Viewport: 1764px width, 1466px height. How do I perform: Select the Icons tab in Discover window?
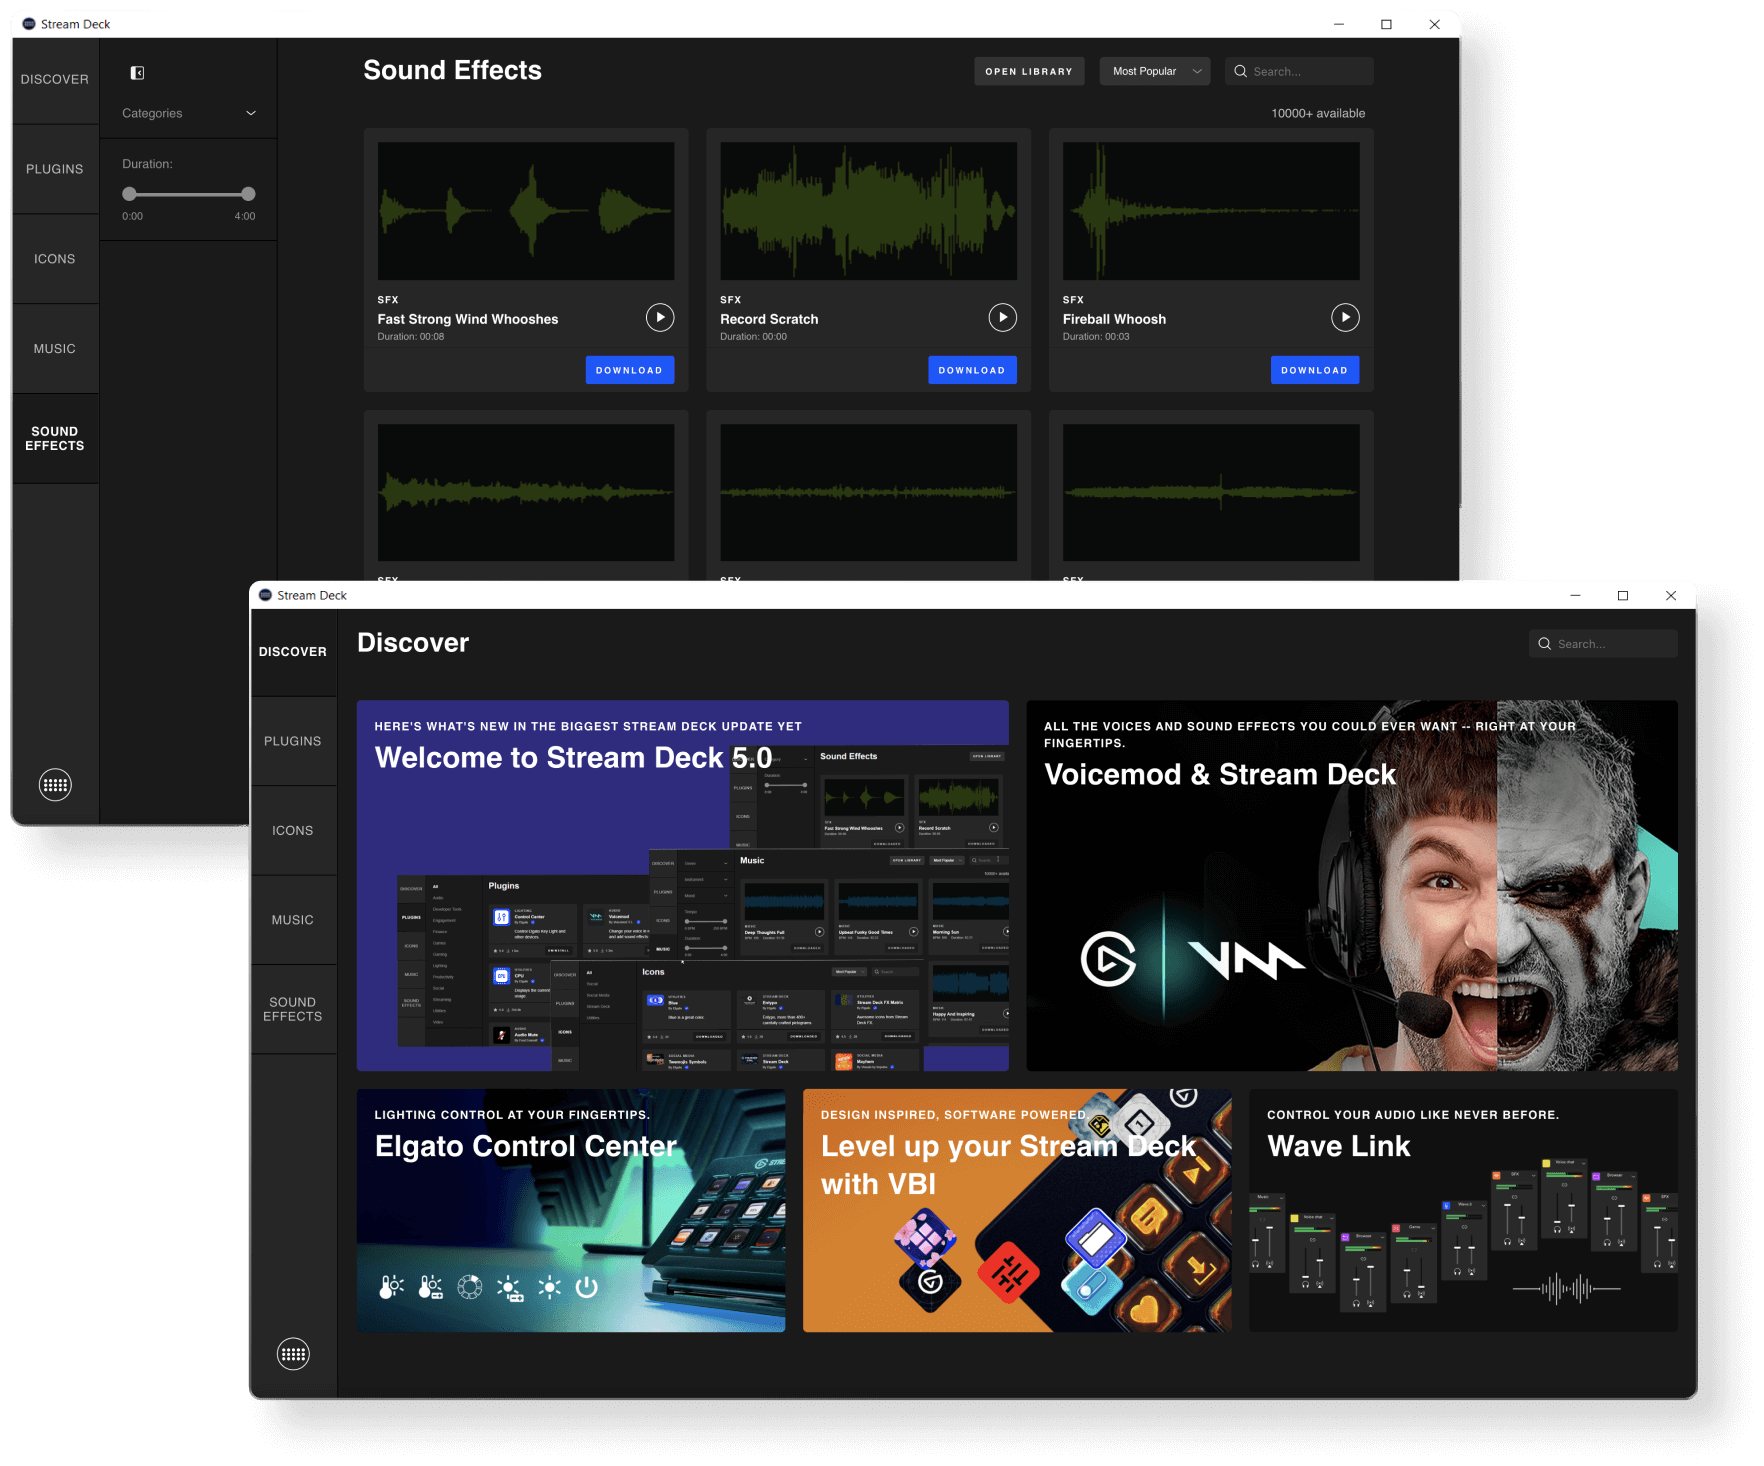coord(293,831)
